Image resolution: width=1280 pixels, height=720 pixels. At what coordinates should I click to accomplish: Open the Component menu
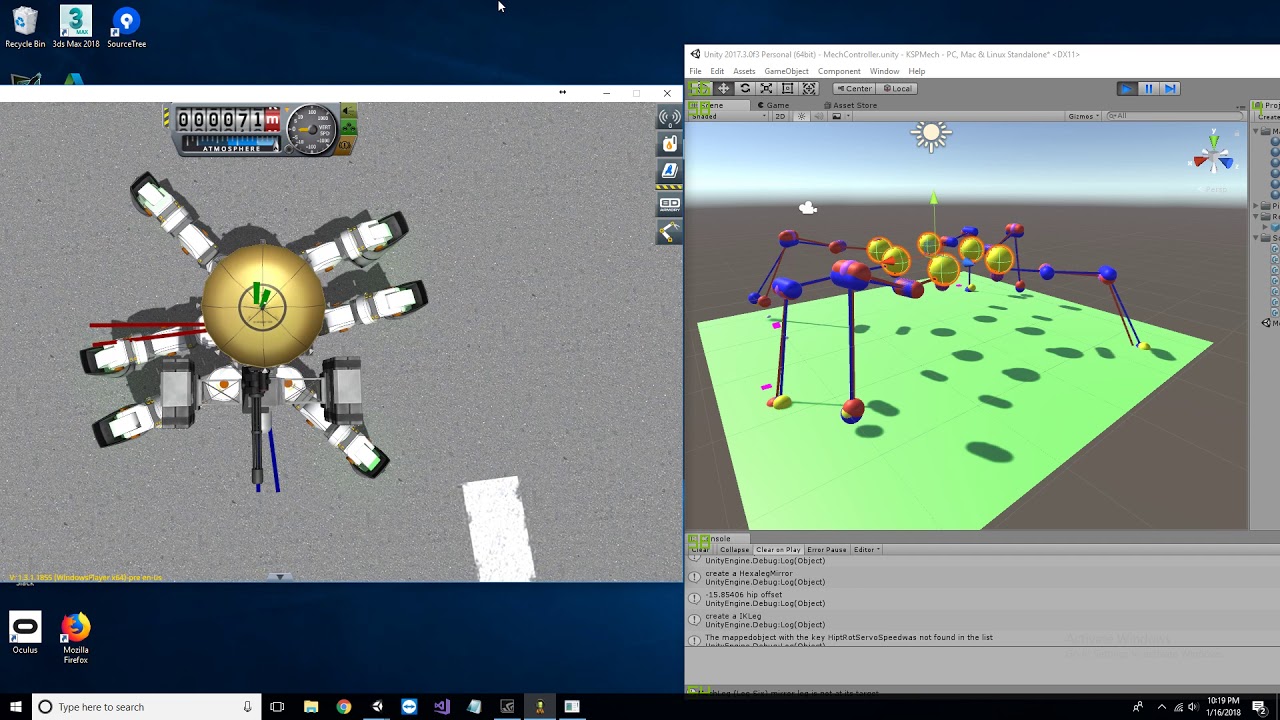pos(839,71)
